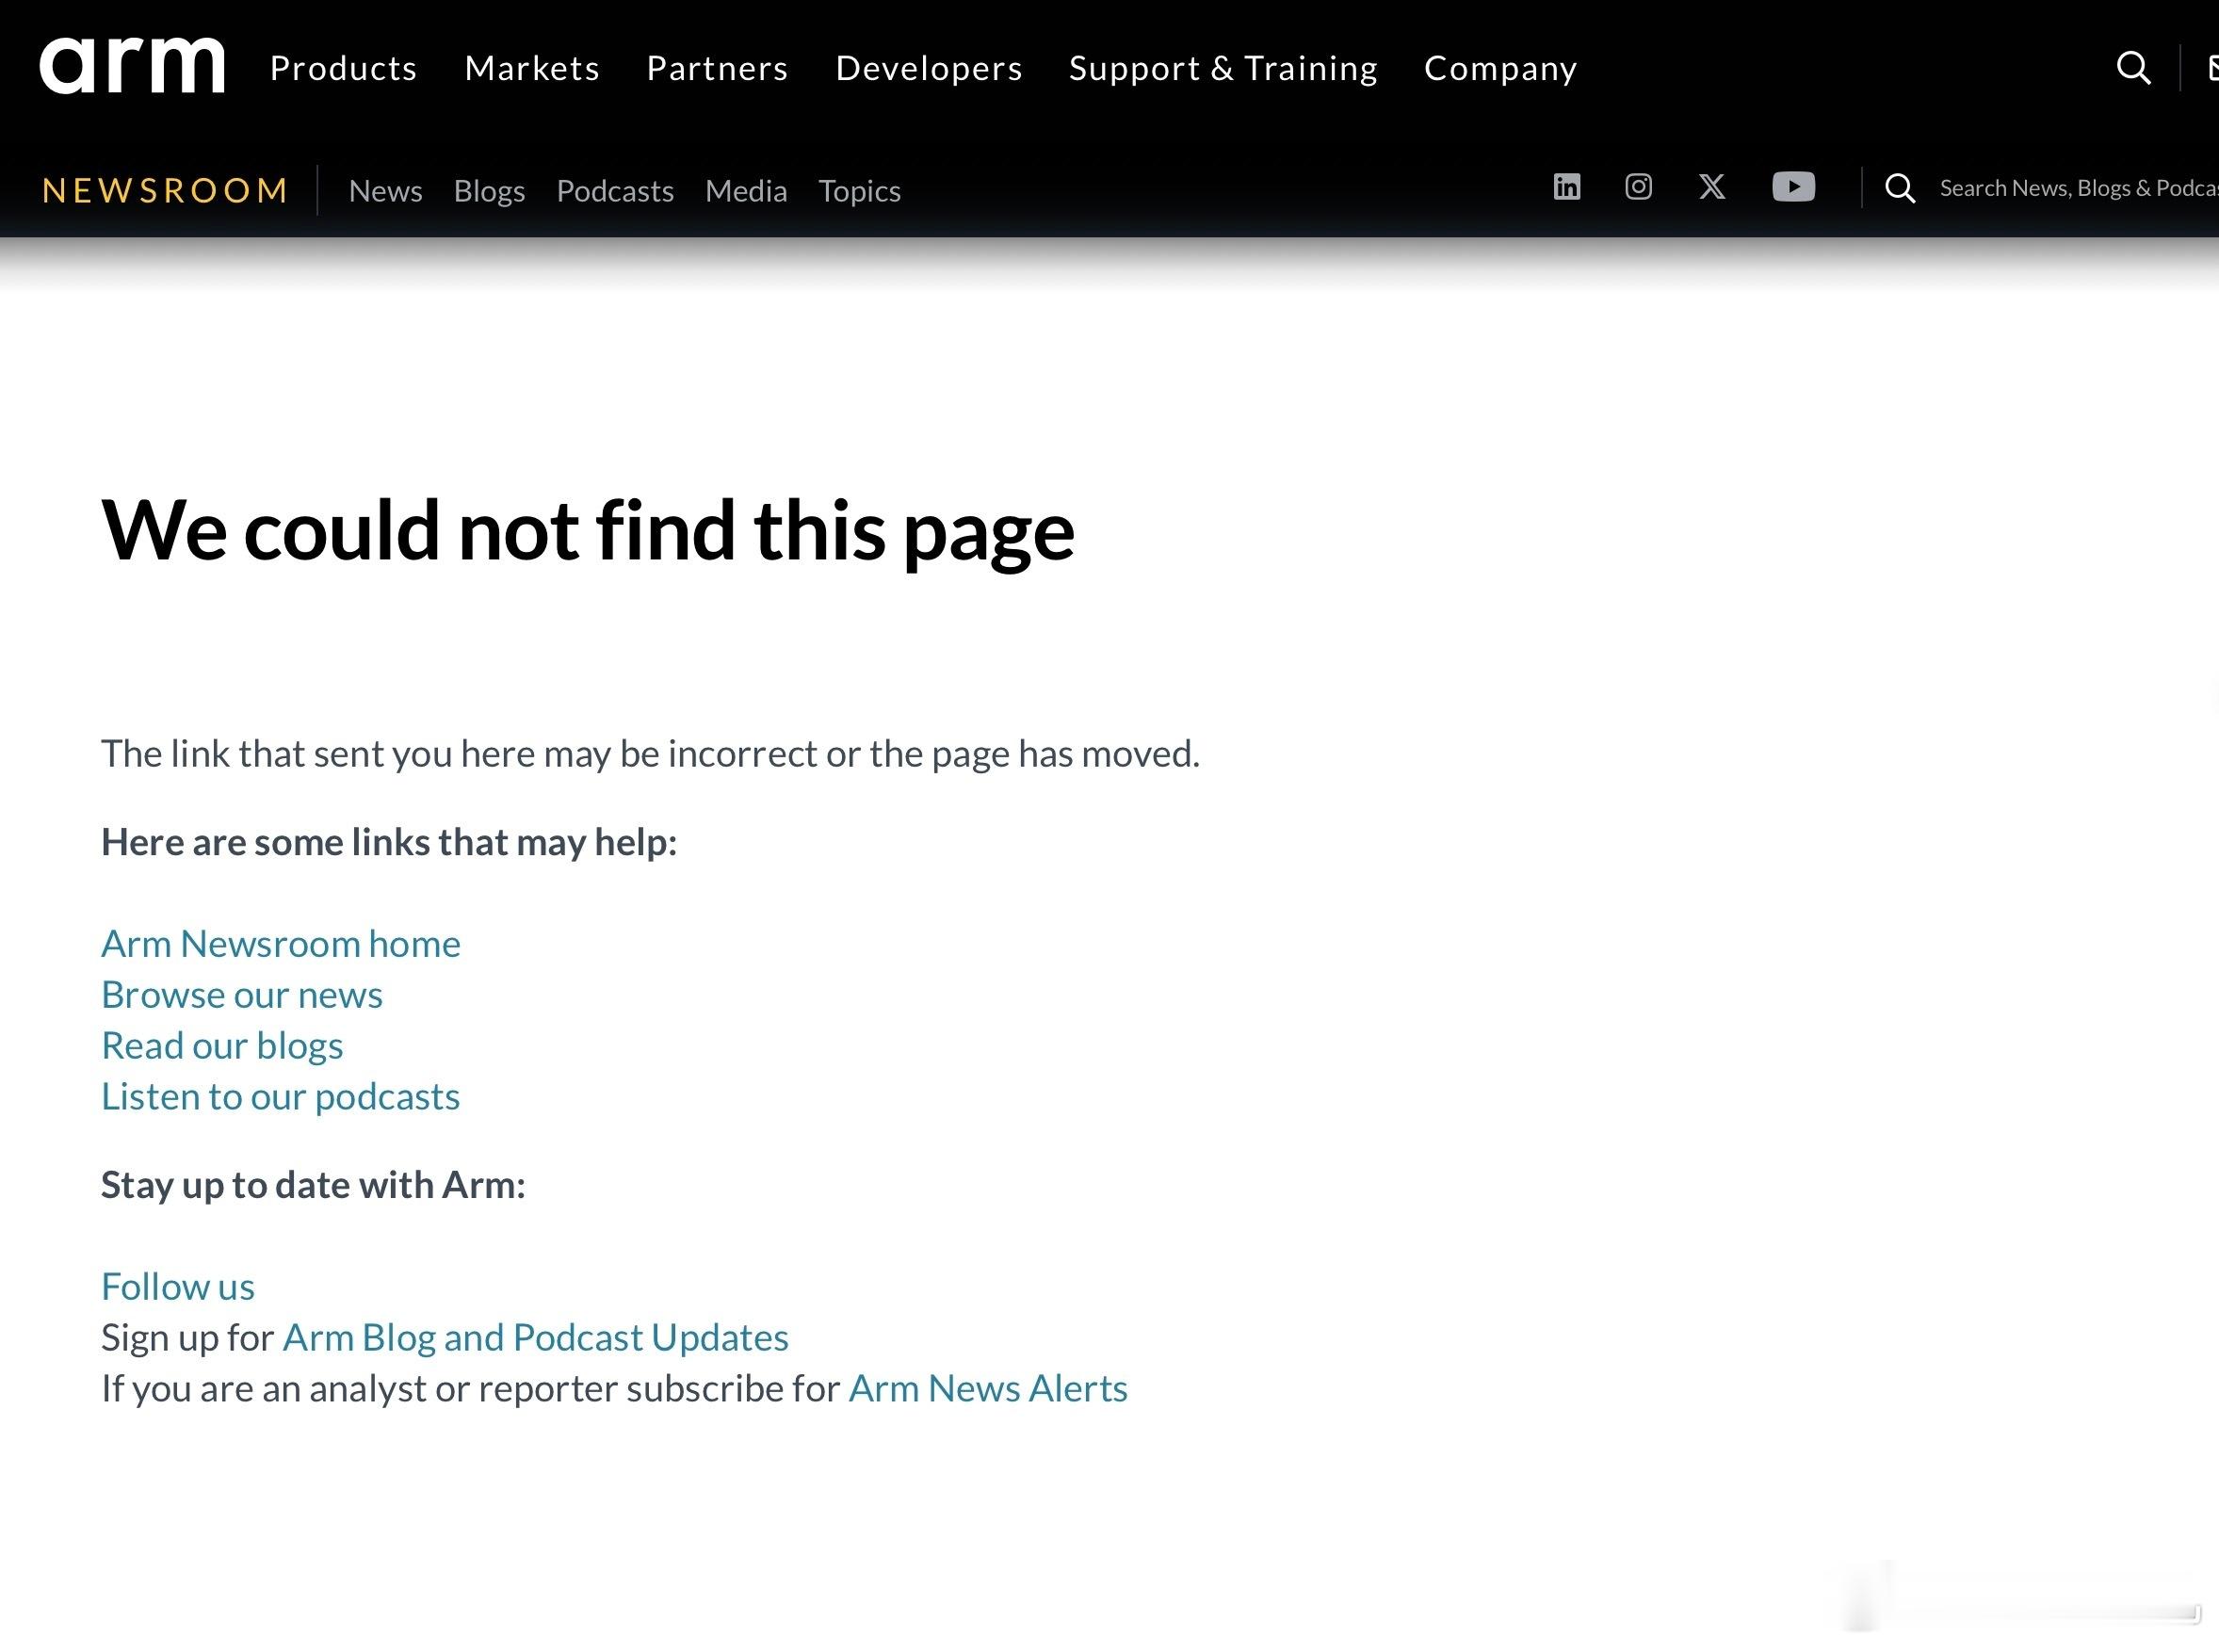Open the Developers menu
The width and height of the screenshot is (2219, 1652).
928,68
